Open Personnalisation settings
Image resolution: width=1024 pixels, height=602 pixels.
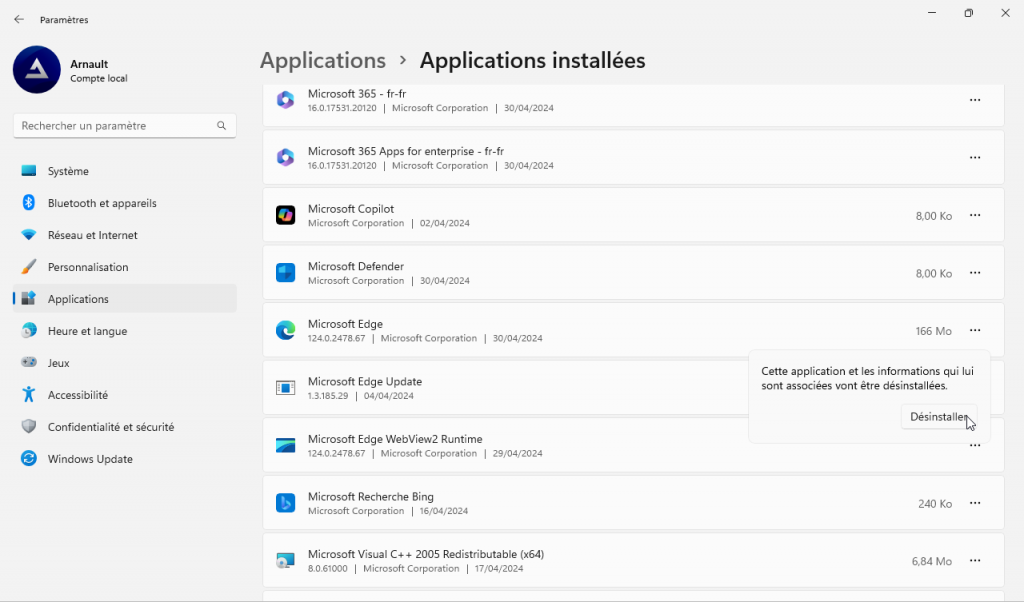click(125, 267)
